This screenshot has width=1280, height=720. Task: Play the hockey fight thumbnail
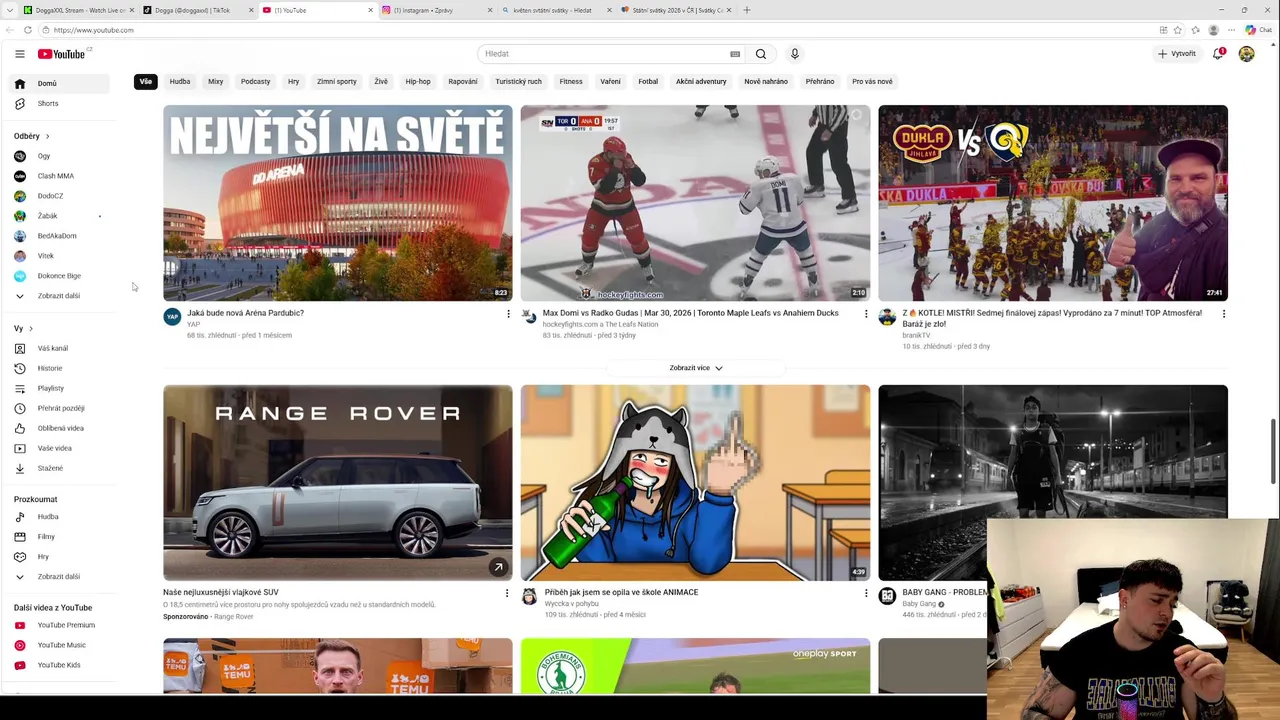coord(695,203)
